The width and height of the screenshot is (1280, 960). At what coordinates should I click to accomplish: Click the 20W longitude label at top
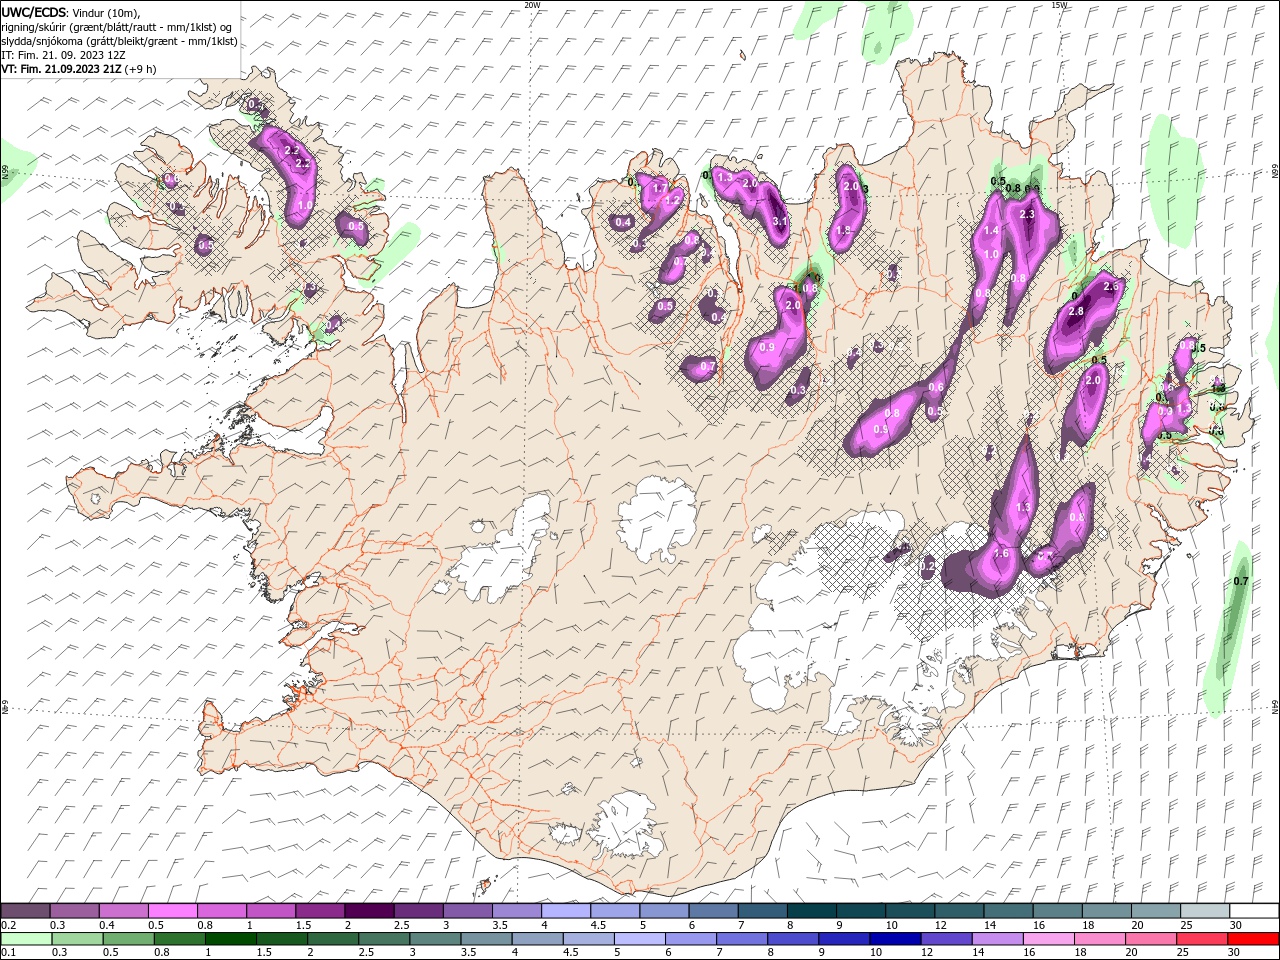533,5
